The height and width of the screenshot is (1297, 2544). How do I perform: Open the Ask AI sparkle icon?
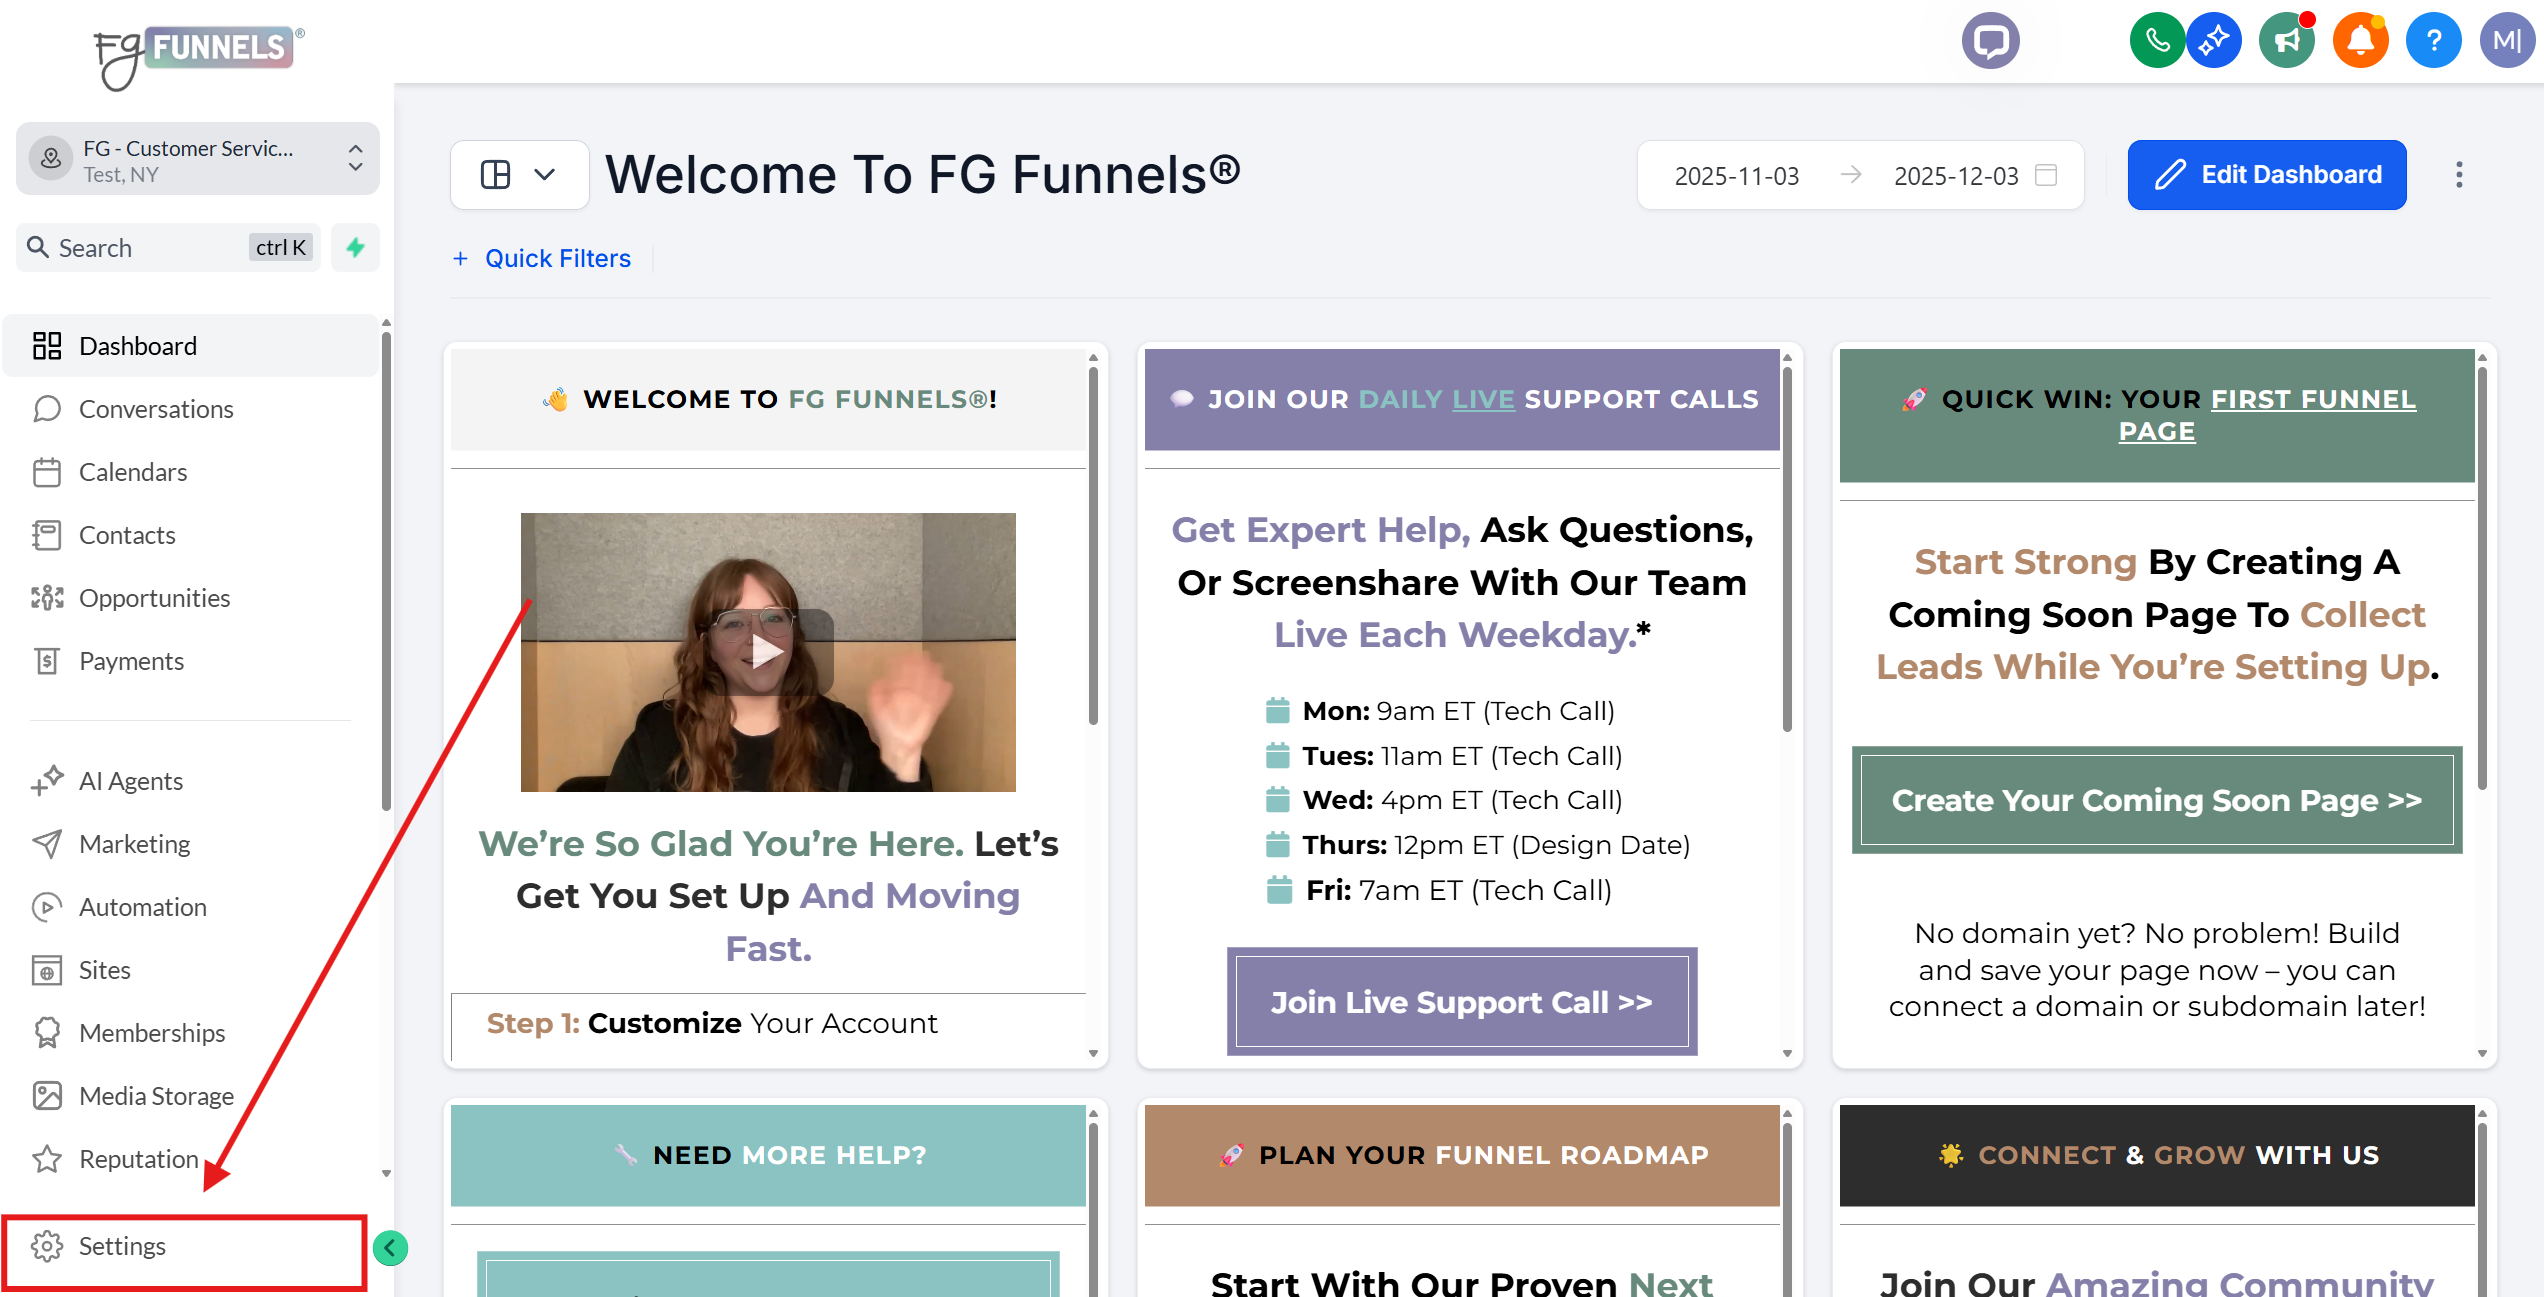[x=2213, y=40]
